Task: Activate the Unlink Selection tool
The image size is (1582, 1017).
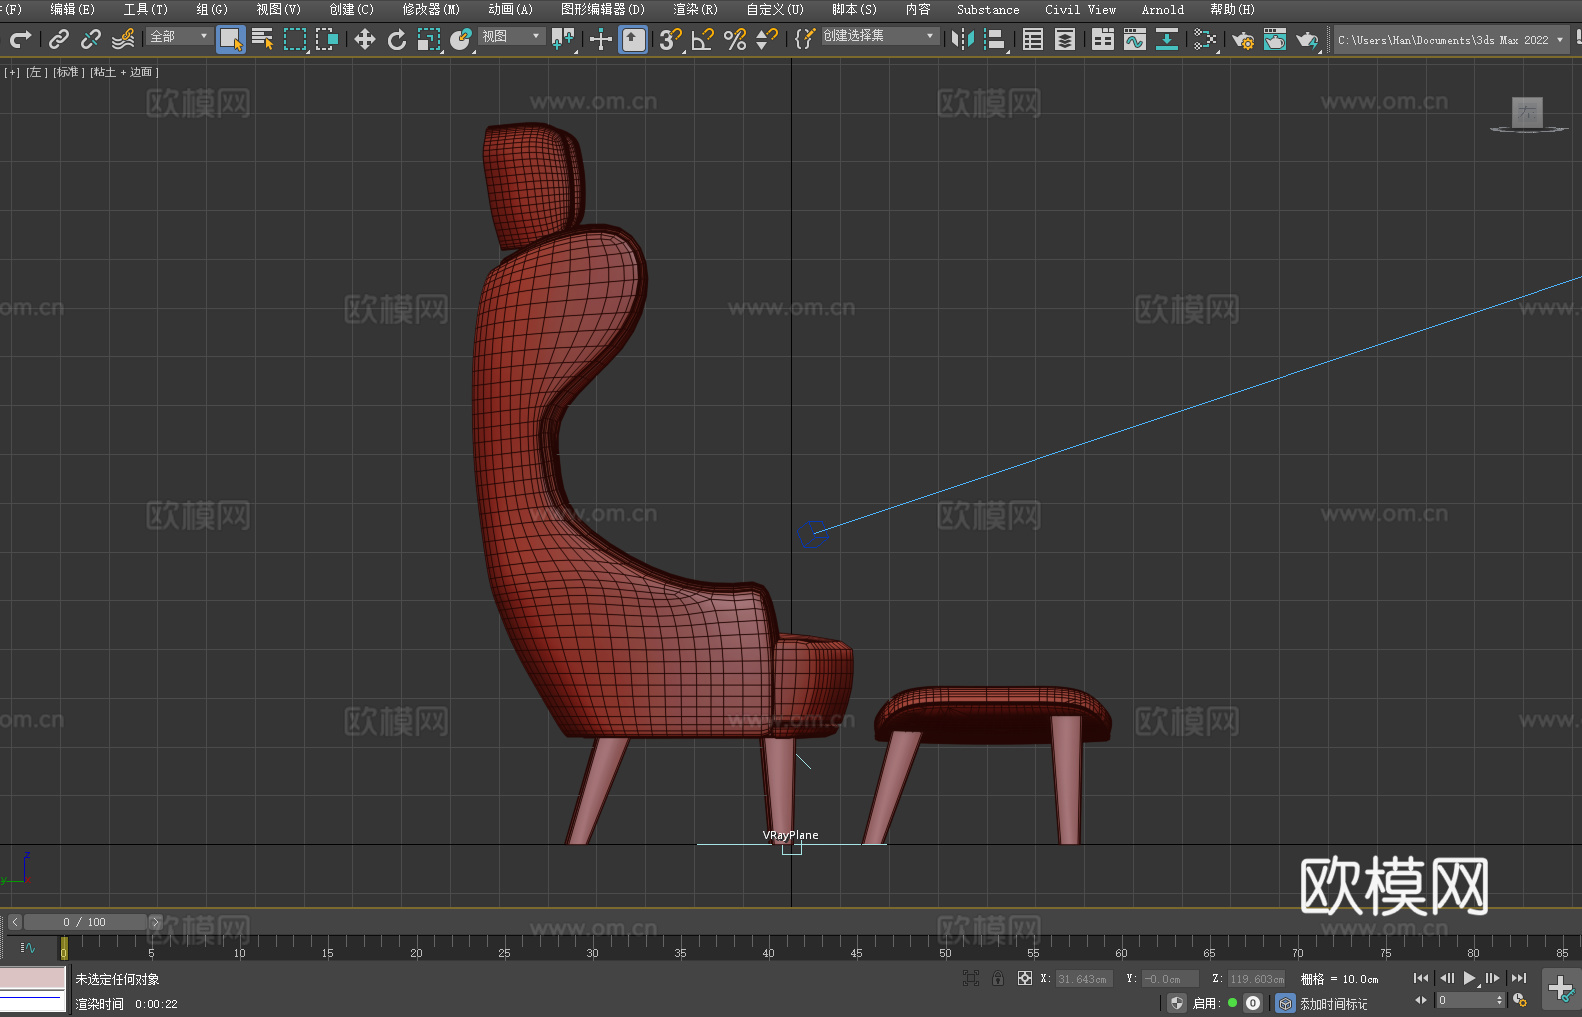Action: point(91,39)
